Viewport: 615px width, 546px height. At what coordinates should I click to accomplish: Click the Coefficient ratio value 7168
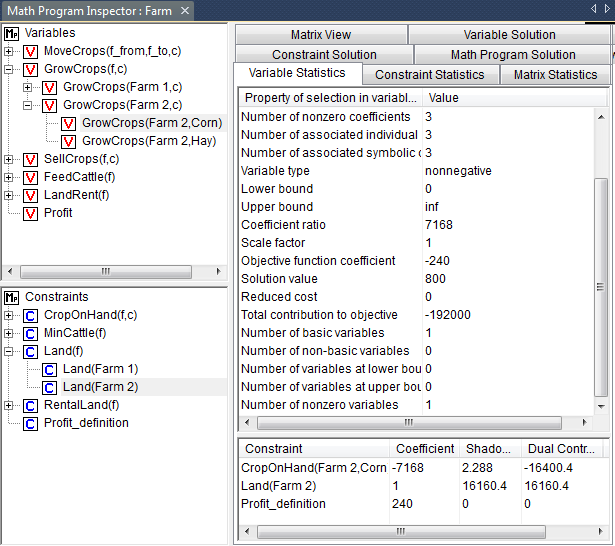(x=439, y=225)
